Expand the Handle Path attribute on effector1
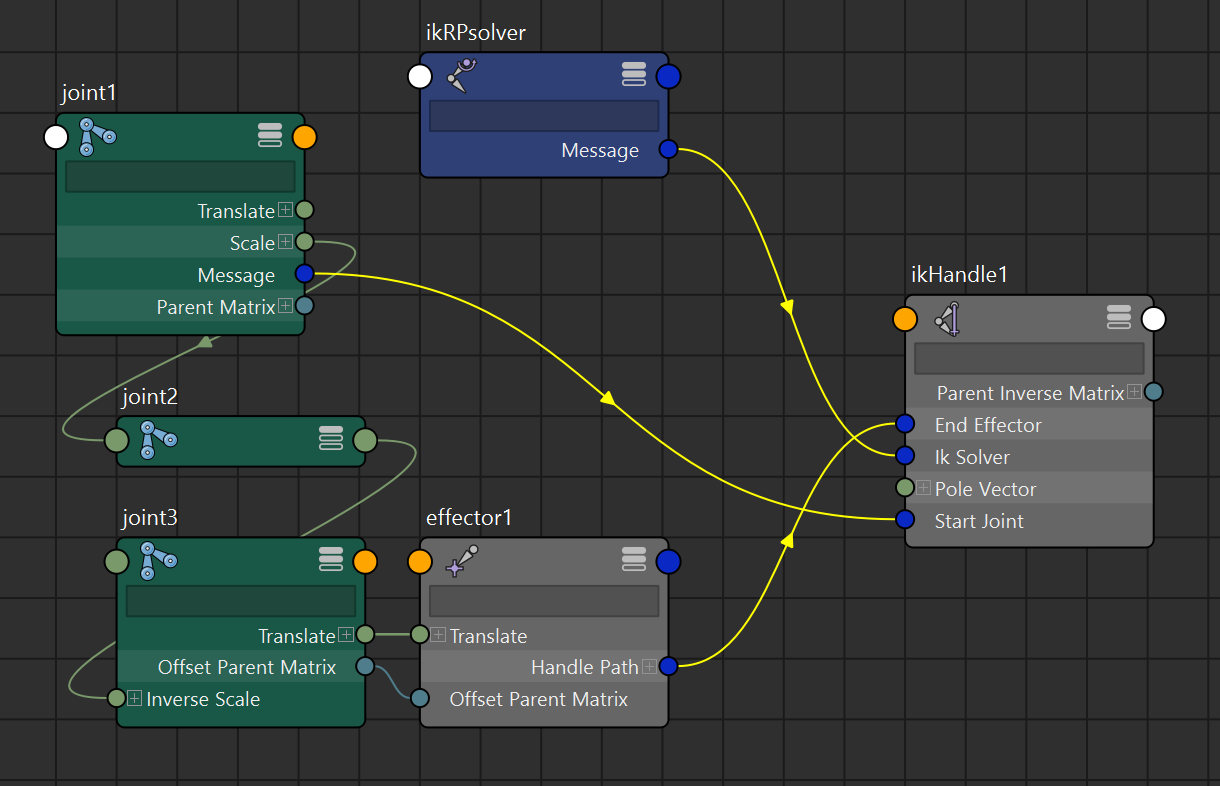Screen dimensions: 1220x786 pyautogui.click(x=649, y=666)
